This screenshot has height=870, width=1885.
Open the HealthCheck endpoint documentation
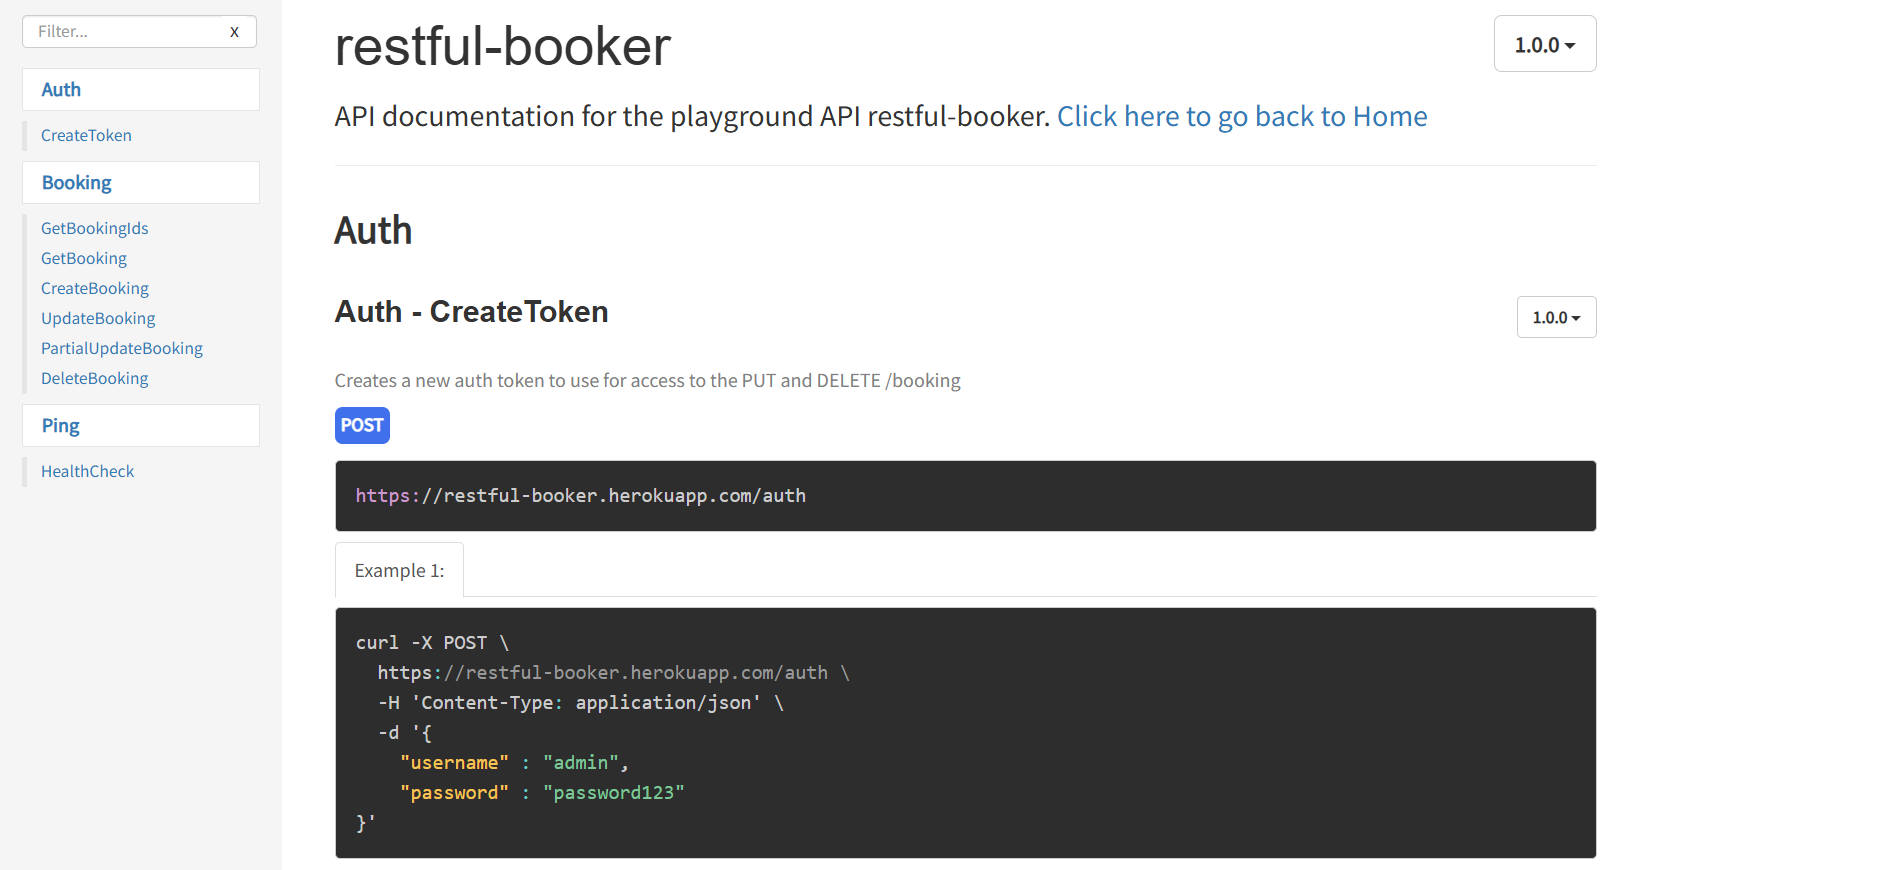[87, 471]
